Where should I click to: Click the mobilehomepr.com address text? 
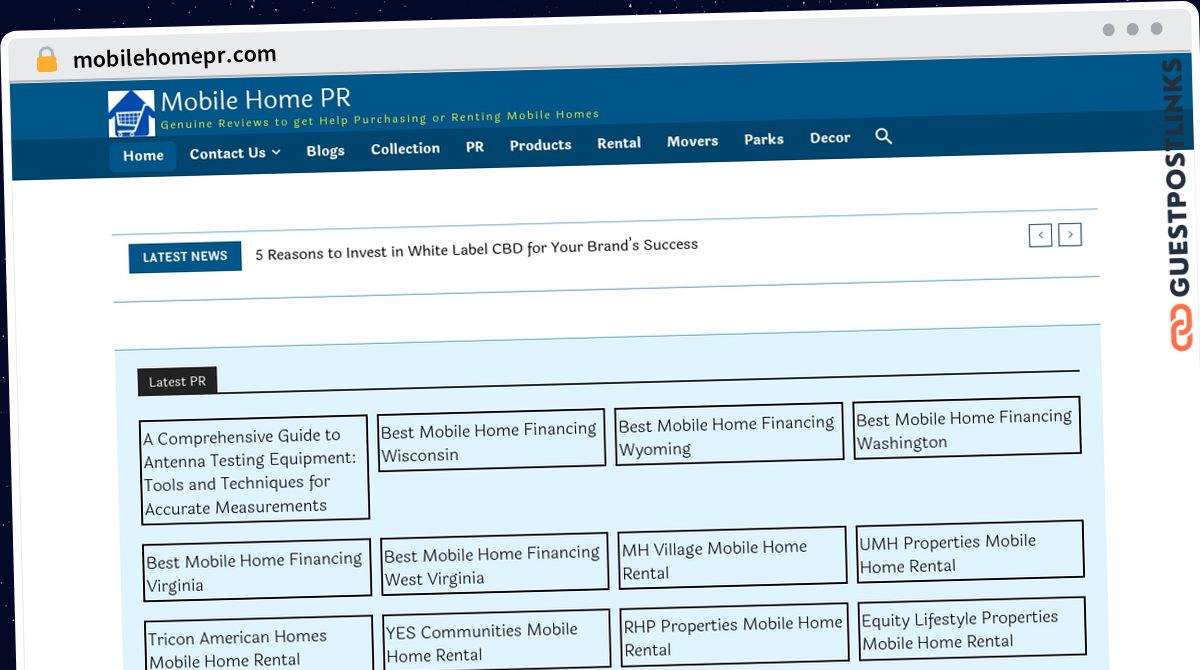(x=175, y=57)
